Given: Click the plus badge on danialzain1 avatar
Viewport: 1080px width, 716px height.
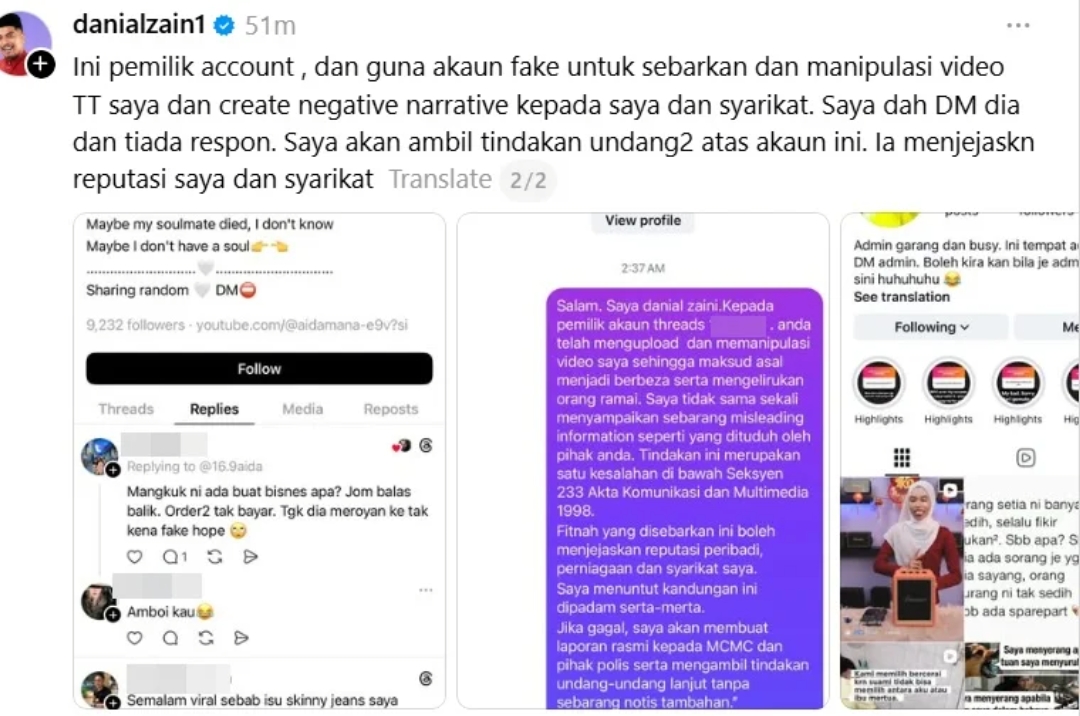Looking at the screenshot, I should click(x=41, y=64).
